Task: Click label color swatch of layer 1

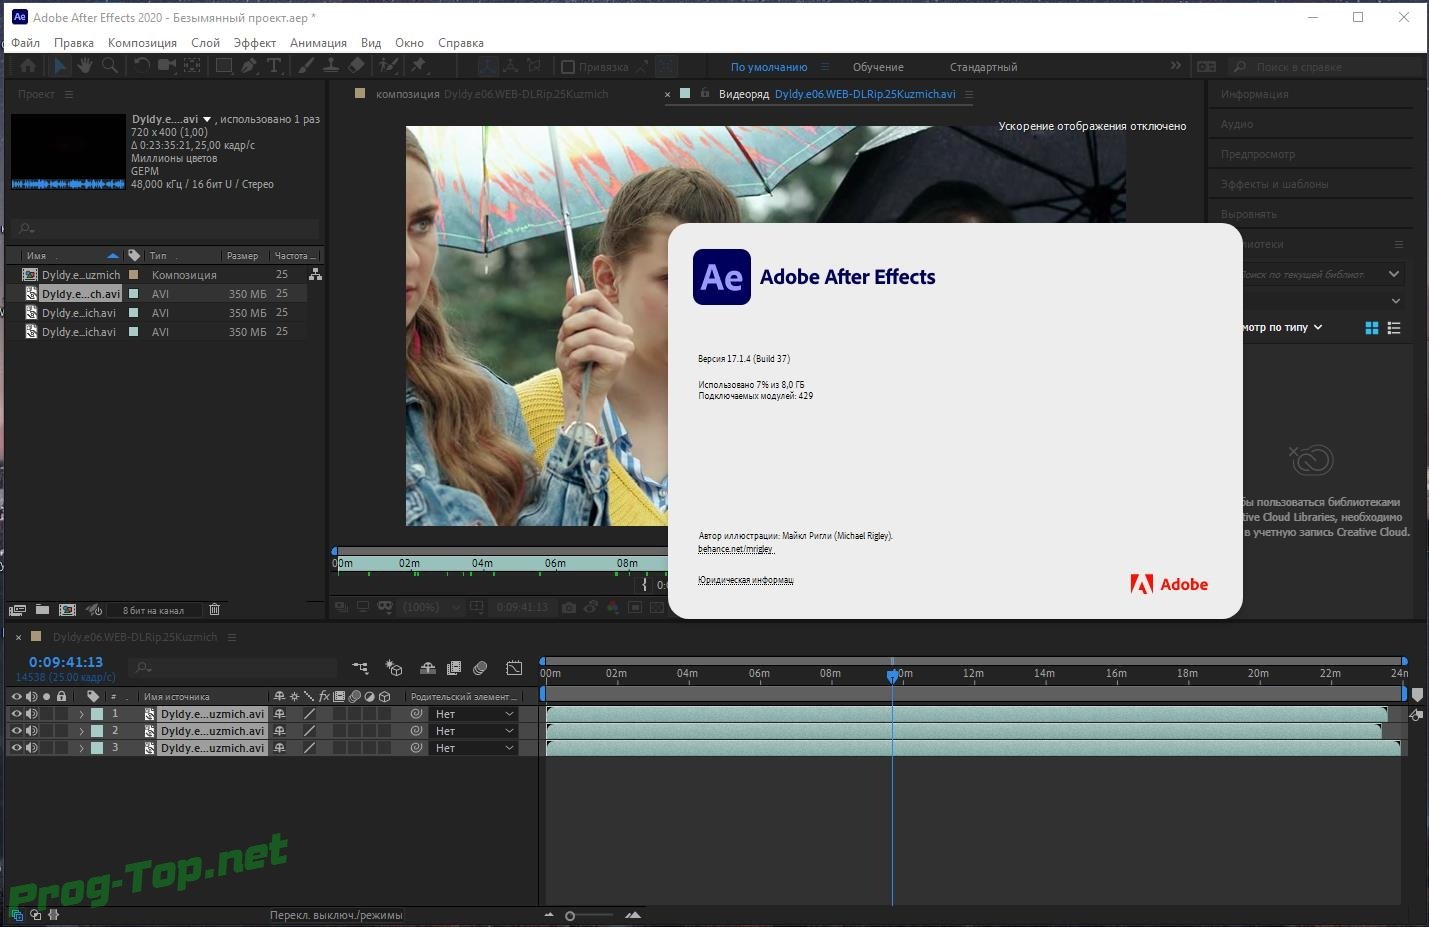Action: pos(97,714)
